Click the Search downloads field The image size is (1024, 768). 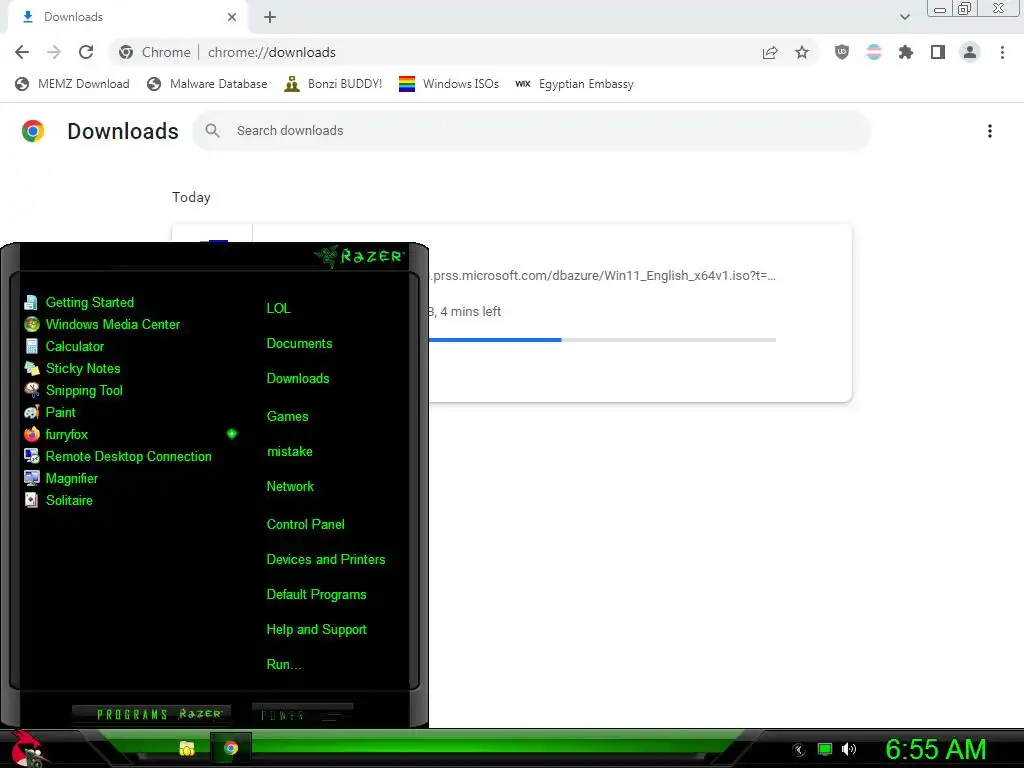click(x=531, y=131)
